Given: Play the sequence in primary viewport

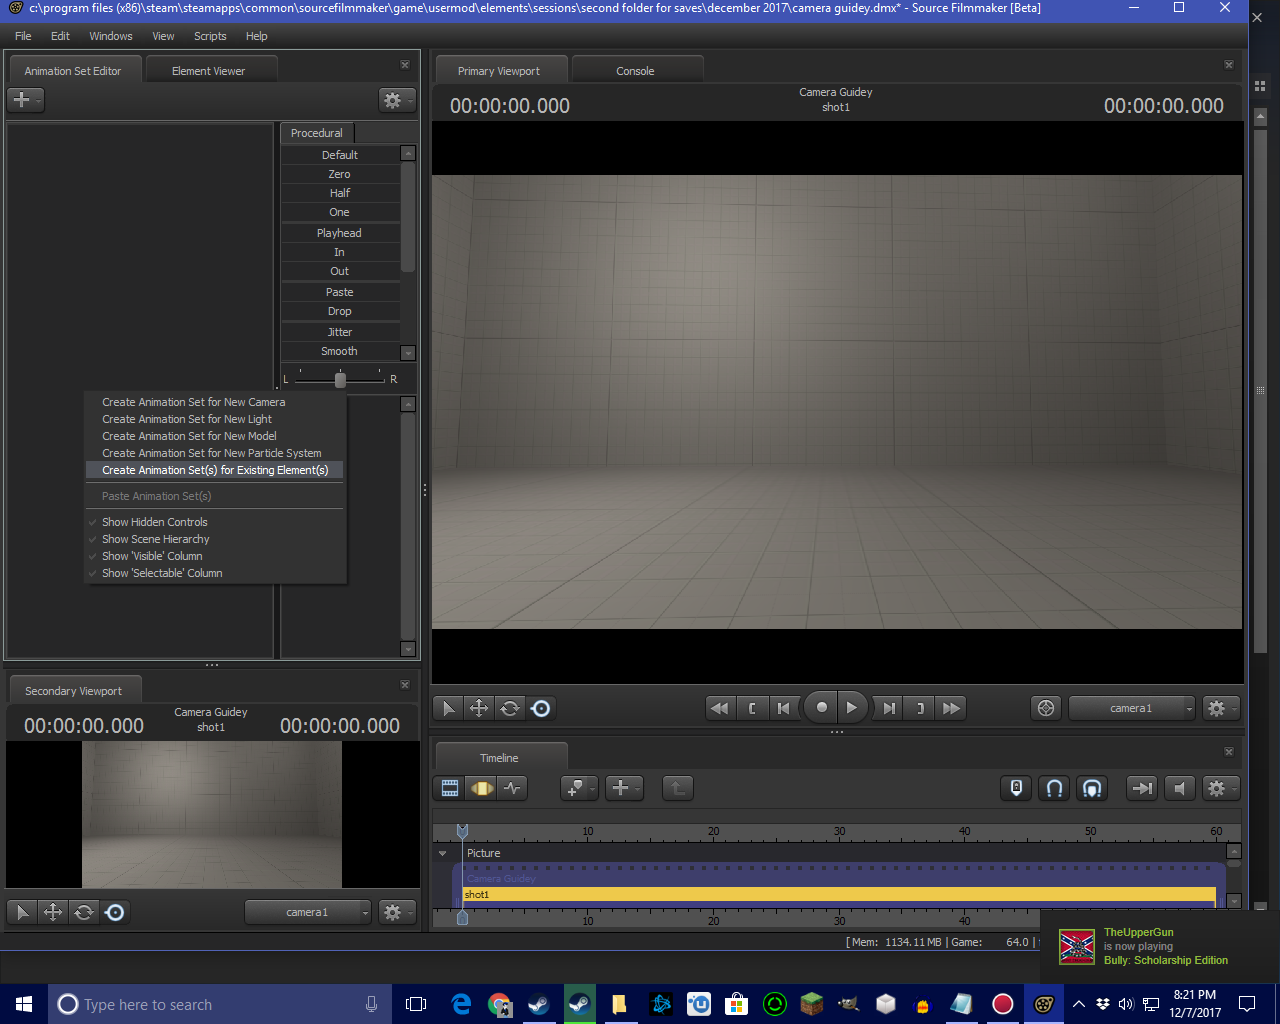Looking at the screenshot, I should [x=851, y=708].
